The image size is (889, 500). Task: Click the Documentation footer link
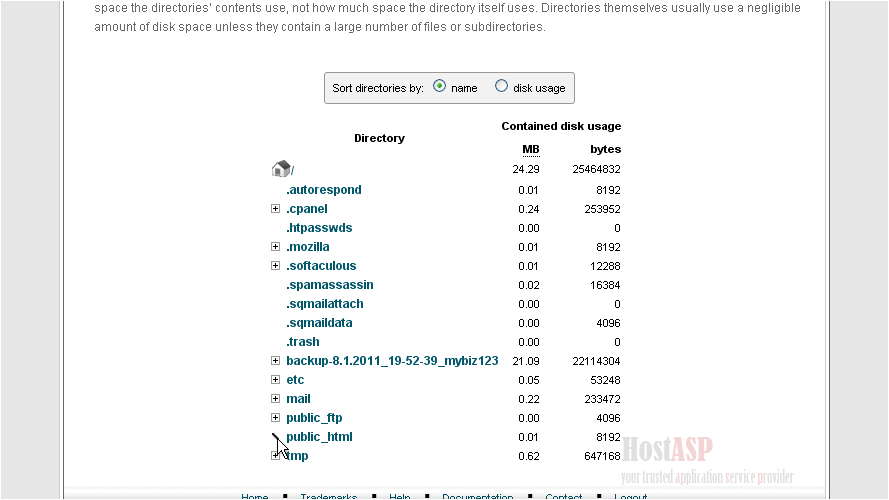coord(477,496)
